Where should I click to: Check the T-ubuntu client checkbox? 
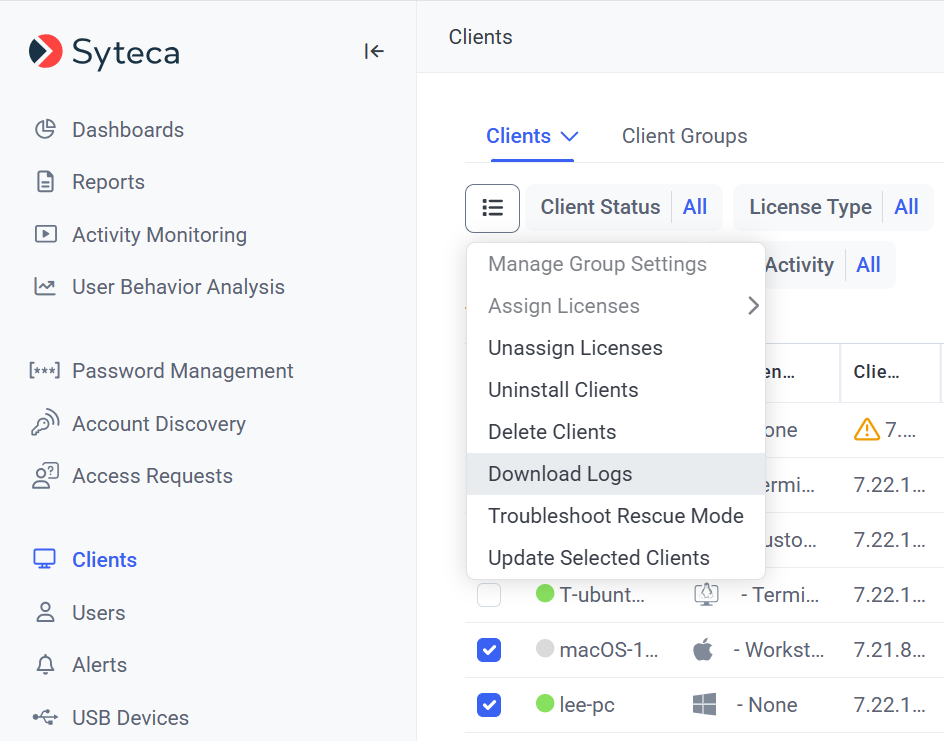(489, 595)
